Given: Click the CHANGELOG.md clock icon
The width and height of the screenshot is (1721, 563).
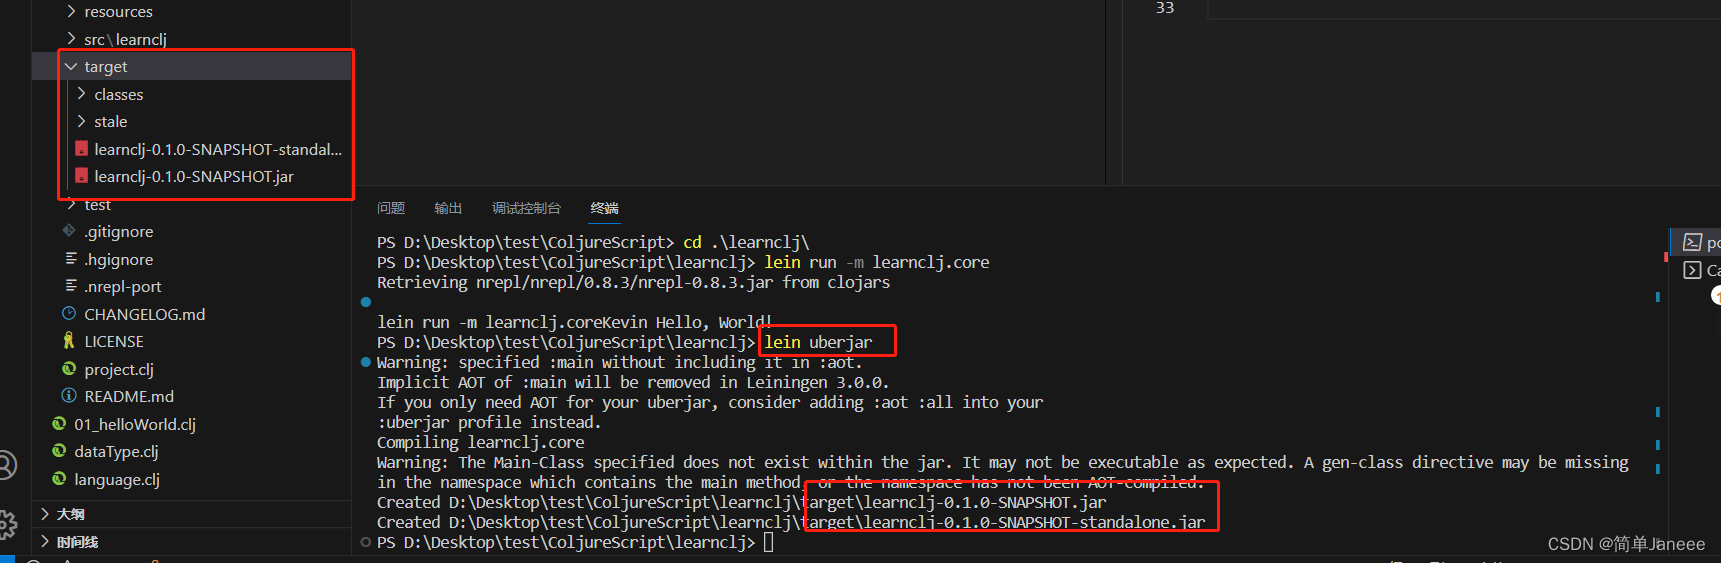Looking at the screenshot, I should pyautogui.click(x=69, y=314).
